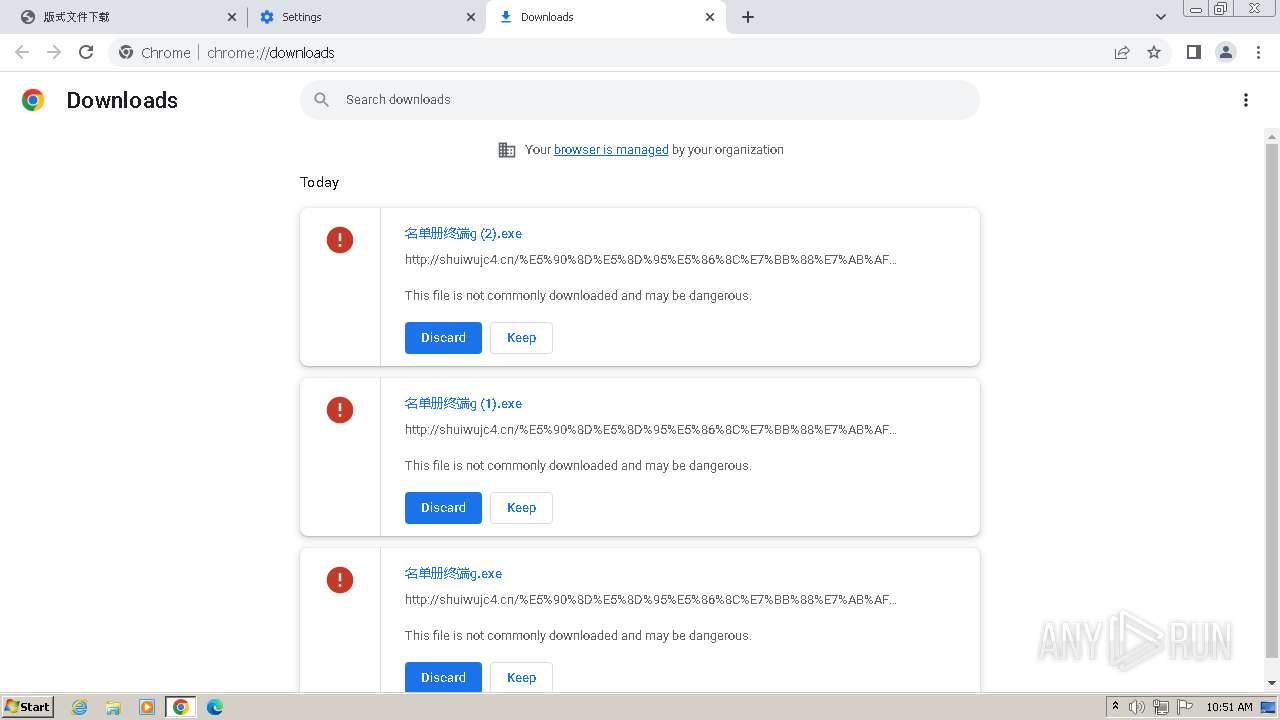
Task: Click the 'Today' date heading
Action: (x=319, y=182)
